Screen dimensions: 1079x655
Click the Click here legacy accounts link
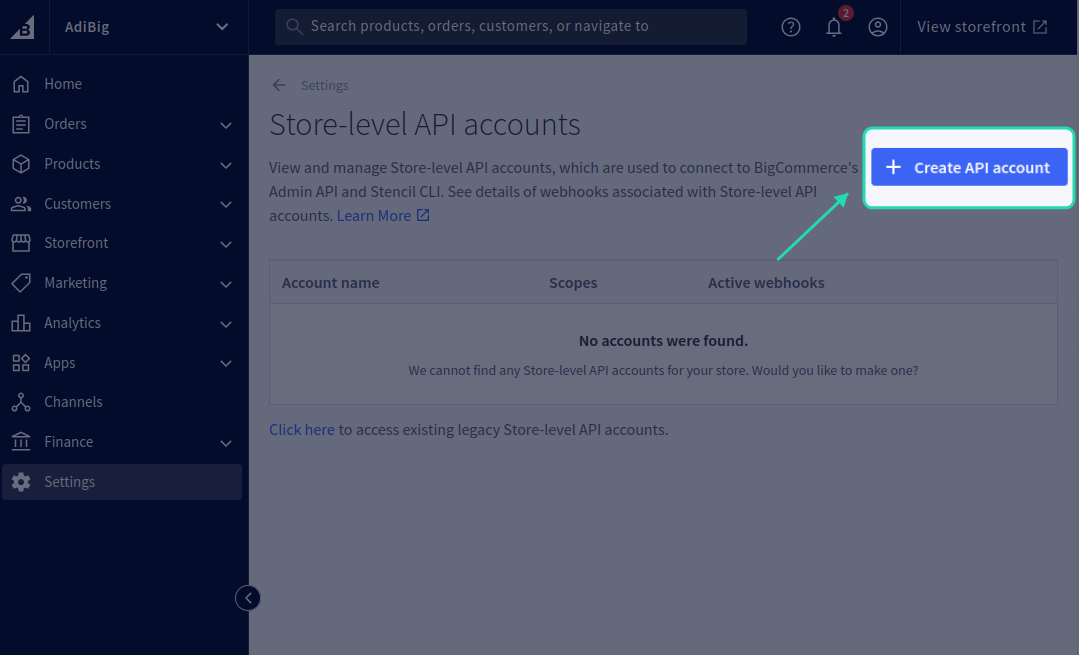tap(301, 429)
